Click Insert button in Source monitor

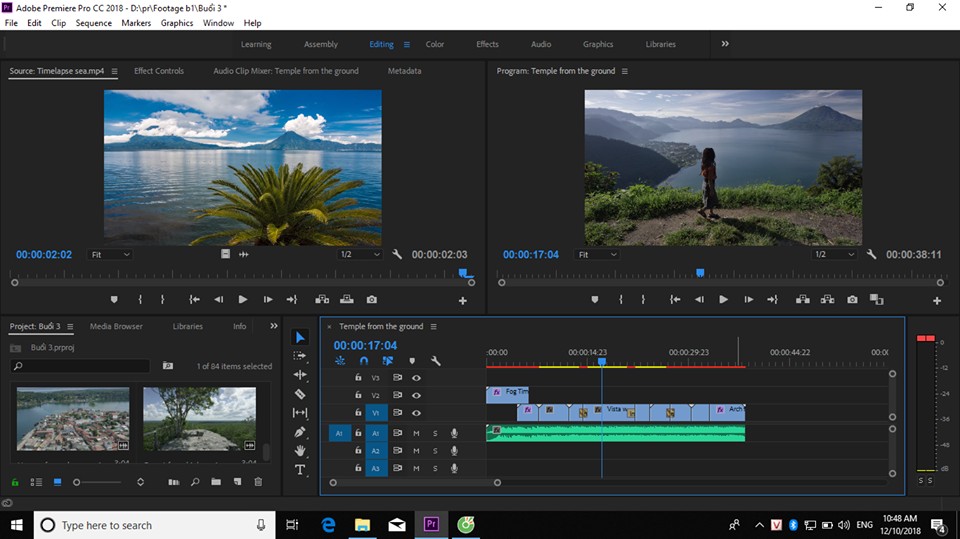pos(322,300)
